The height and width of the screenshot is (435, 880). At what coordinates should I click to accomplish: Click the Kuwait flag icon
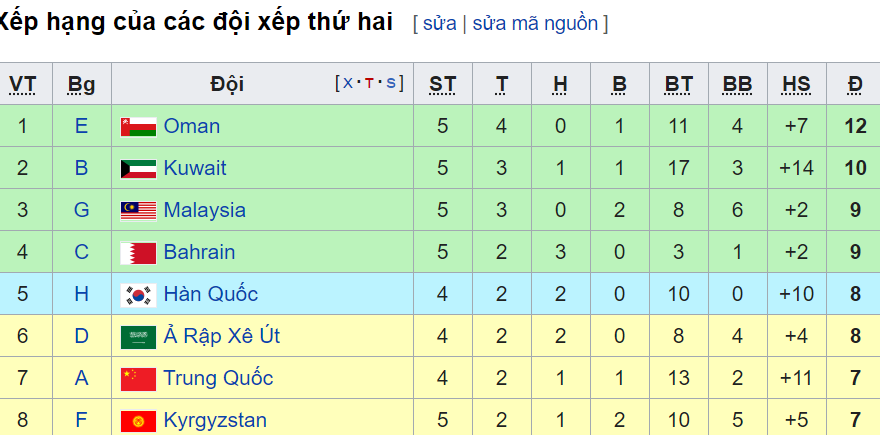point(138,168)
